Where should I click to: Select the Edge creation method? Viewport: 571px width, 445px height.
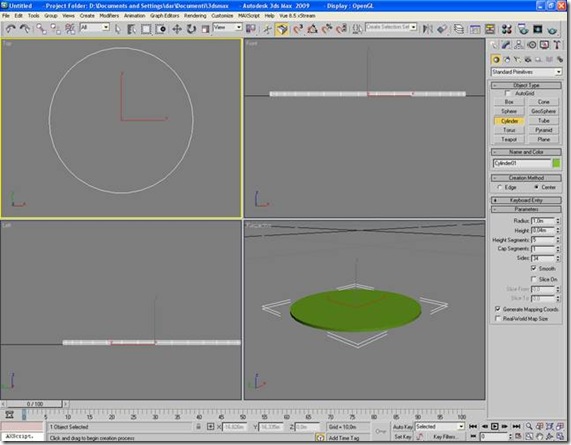pyautogui.click(x=500, y=187)
